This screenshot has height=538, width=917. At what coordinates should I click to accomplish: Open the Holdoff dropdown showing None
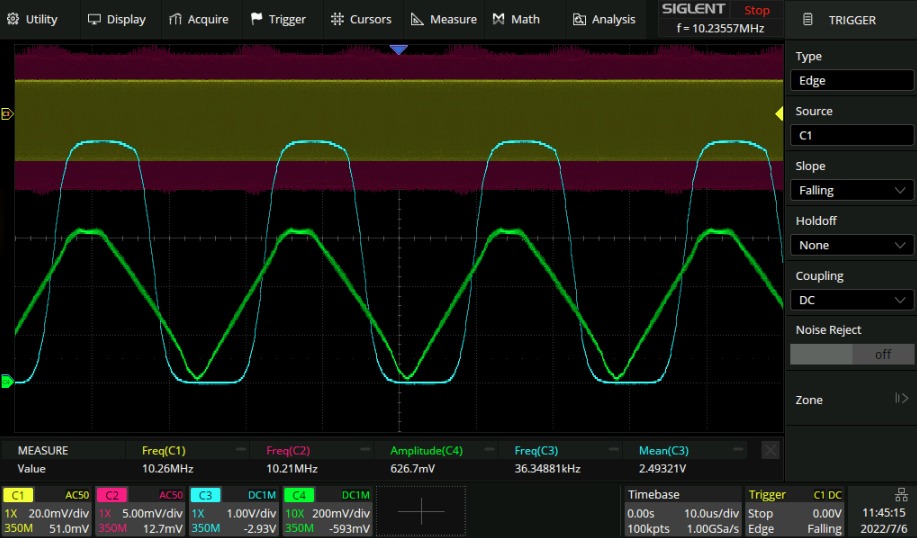click(x=852, y=245)
